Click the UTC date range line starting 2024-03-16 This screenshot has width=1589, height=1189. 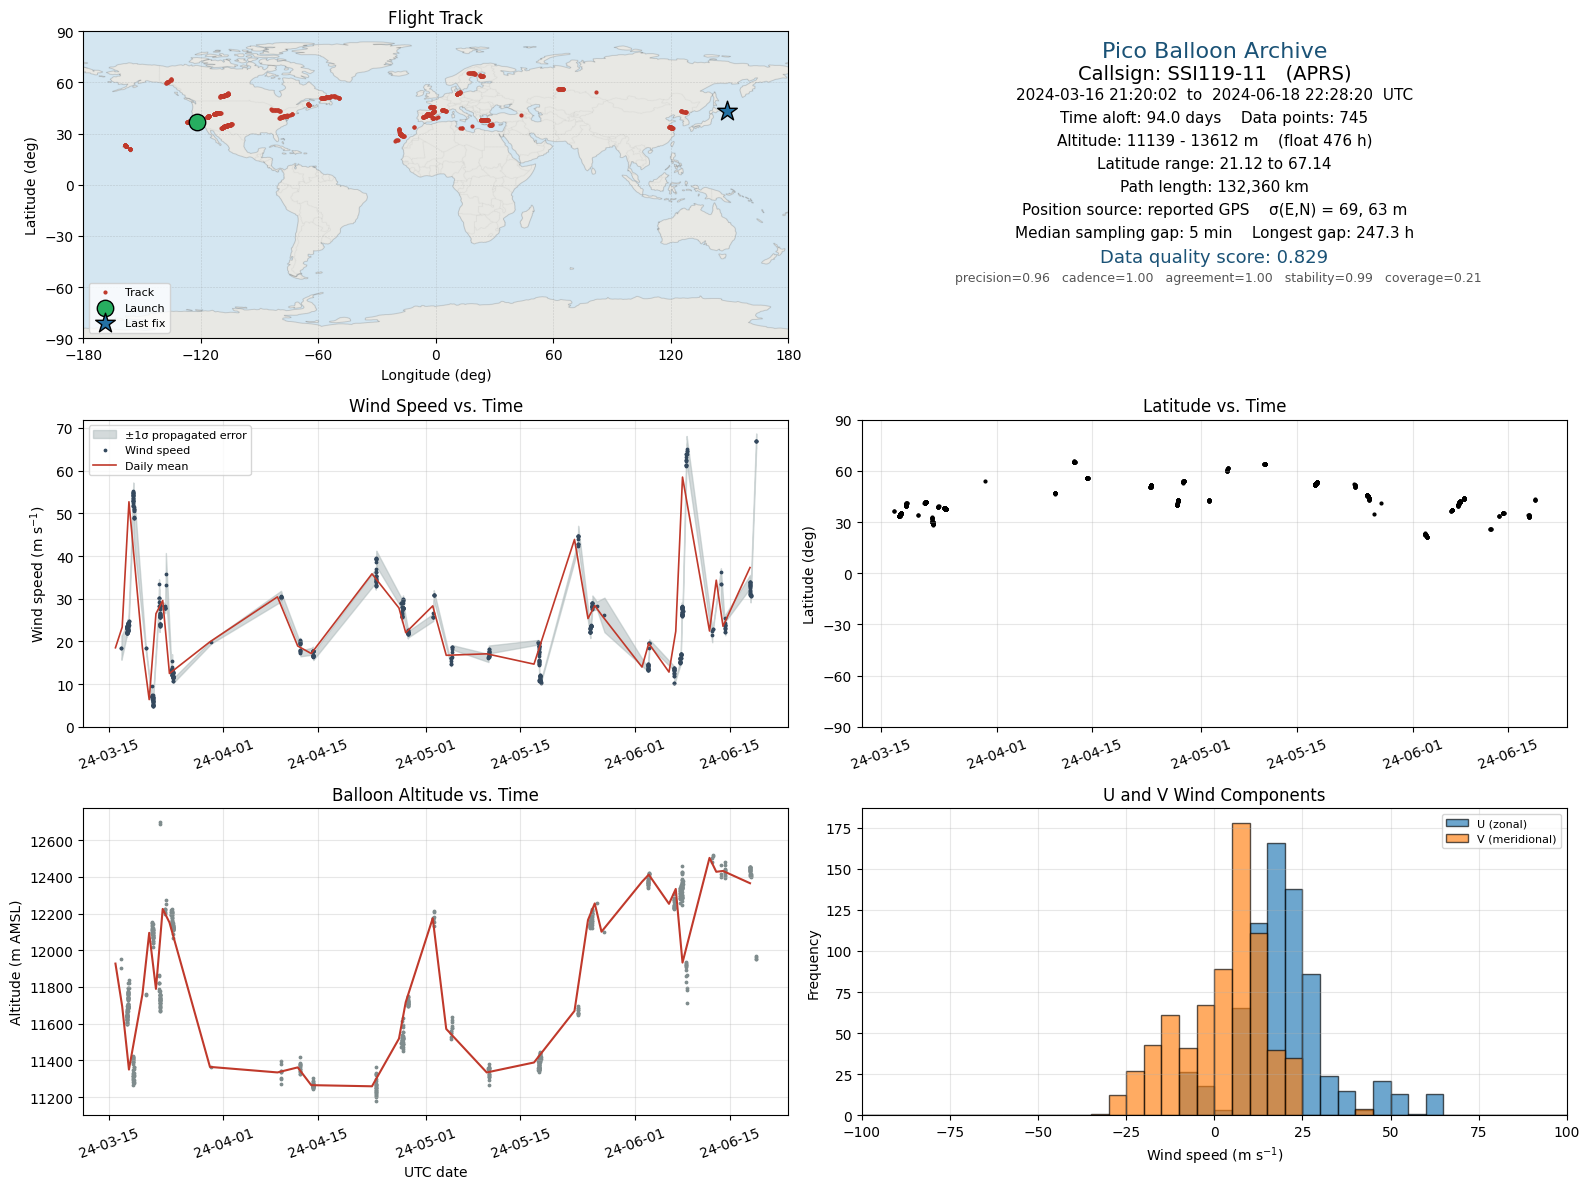point(1214,95)
